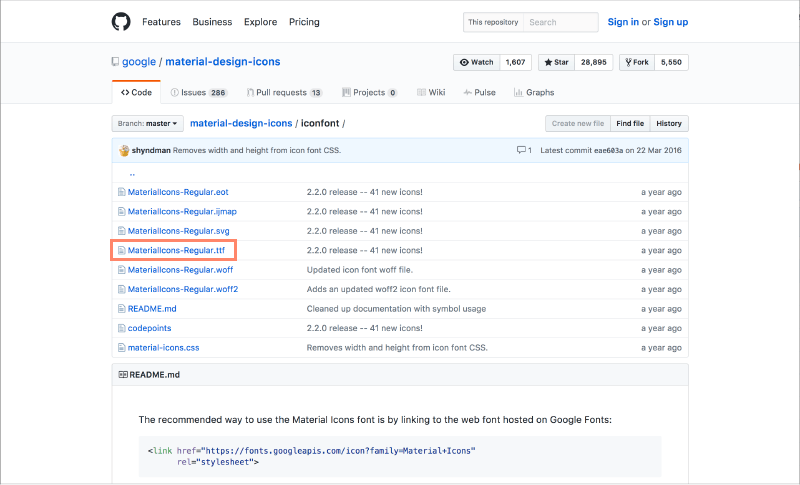Click the comment bubble icon on latest commit

[x=522, y=150]
